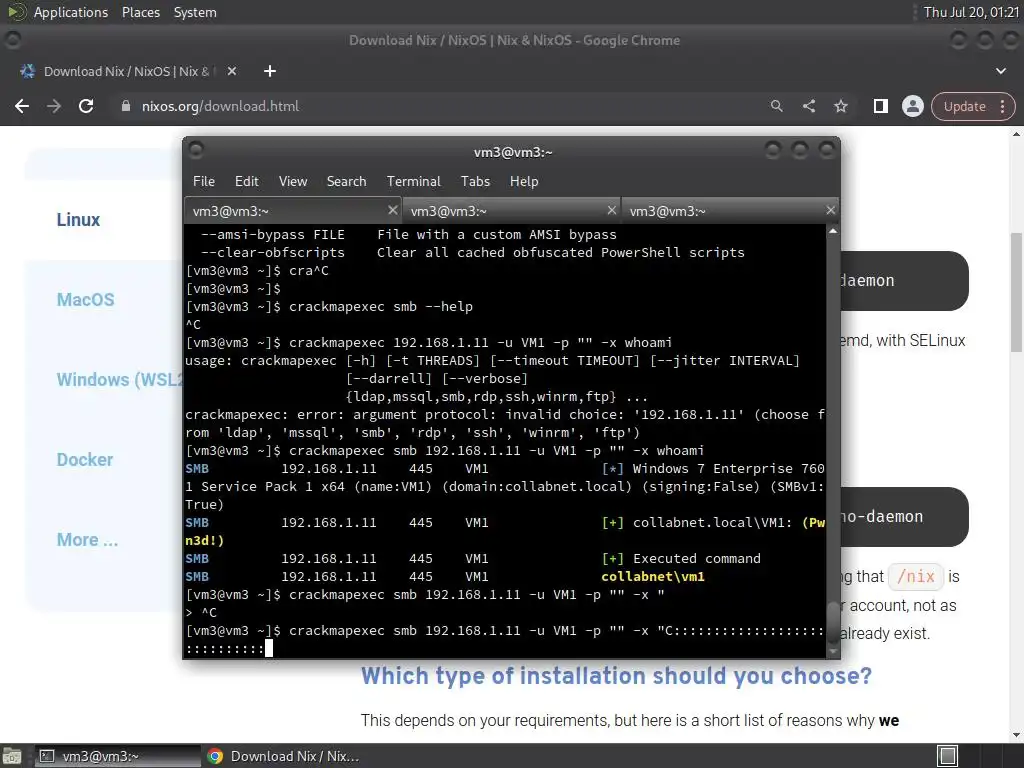This screenshot has height=768, width=1024.
Task: Go back in Chrome browser
Action: 22,106
